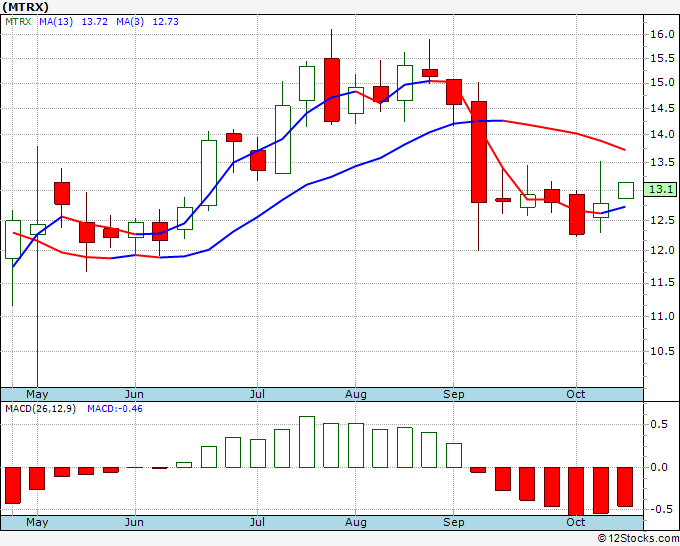
Task: Click Aug on the price chart time axis
Action: click(356, 394)
